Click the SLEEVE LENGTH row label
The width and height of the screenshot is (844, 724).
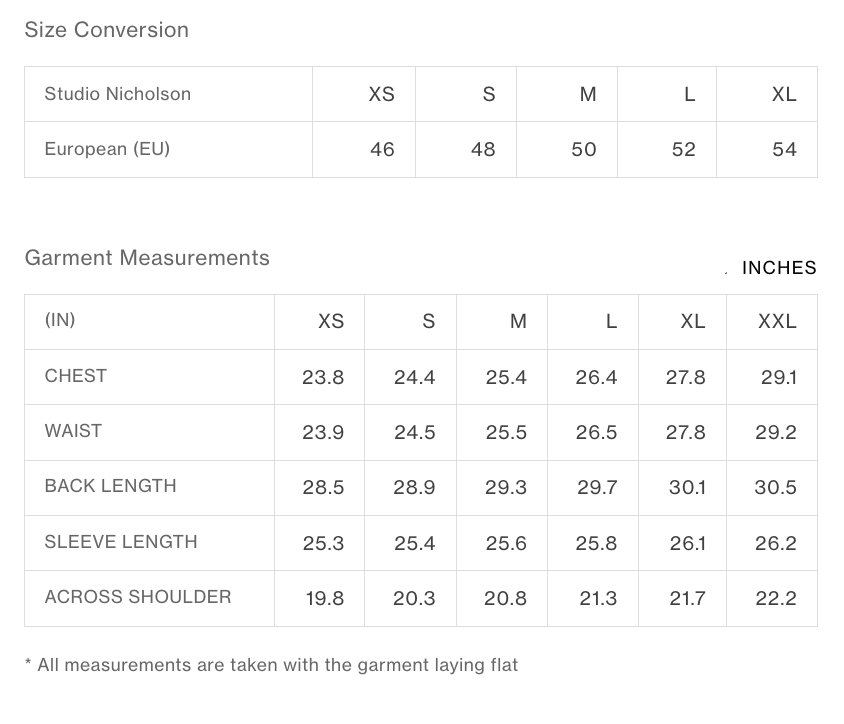point(121,542)
